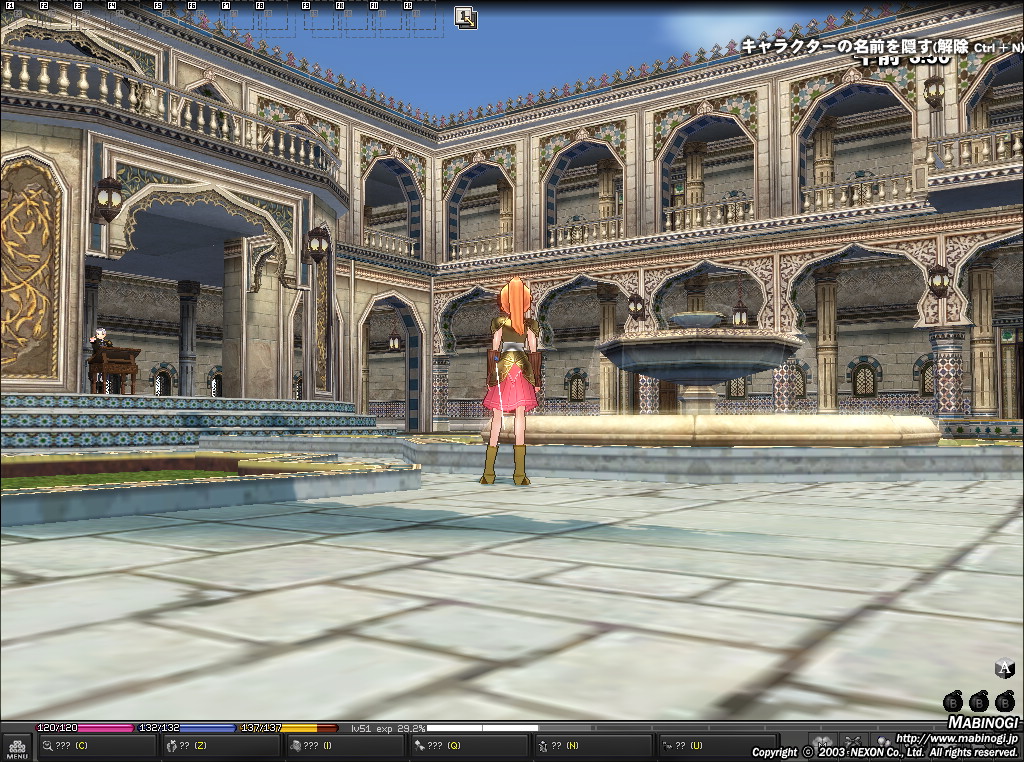Click the yellow stamina bar 137/137

point(289,727)
